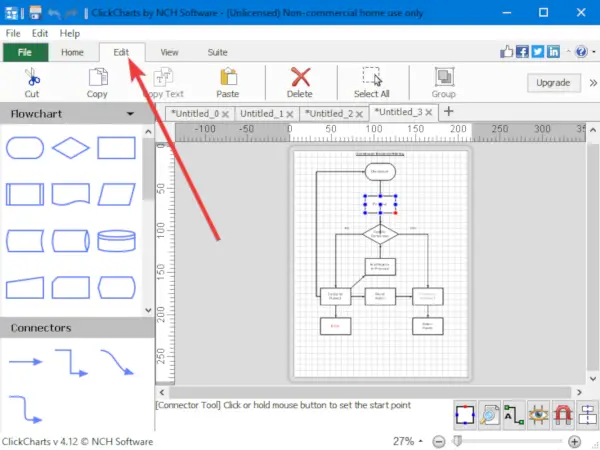
Task: Select the card clipped-corner shape
Action: (x=71, y=287)
